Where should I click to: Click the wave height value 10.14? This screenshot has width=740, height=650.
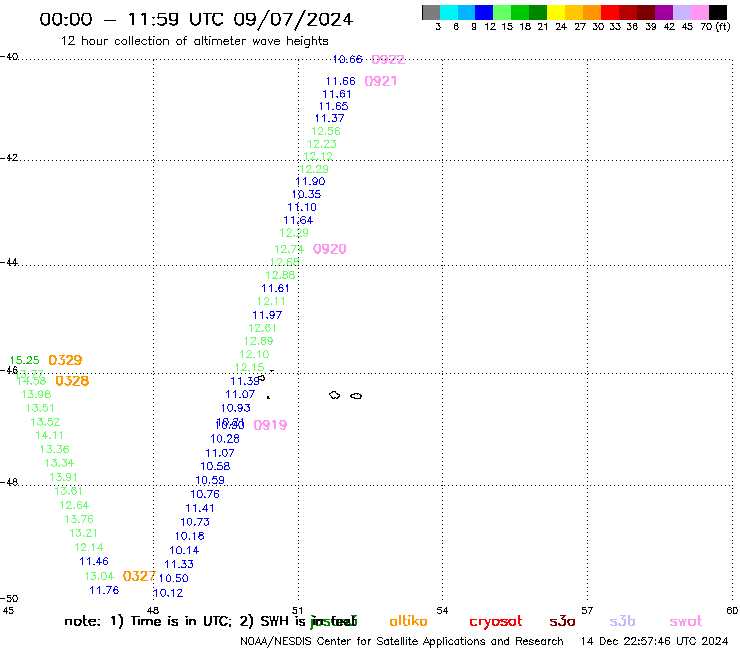(x=184, y=550)
